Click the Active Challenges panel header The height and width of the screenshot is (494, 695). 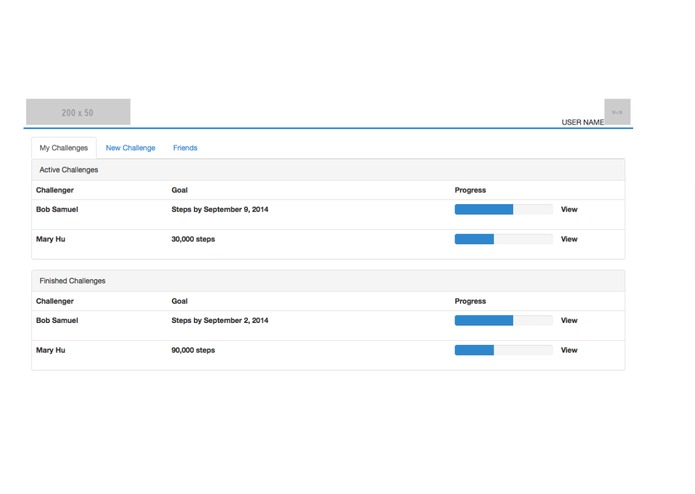(x=328, y=170)
